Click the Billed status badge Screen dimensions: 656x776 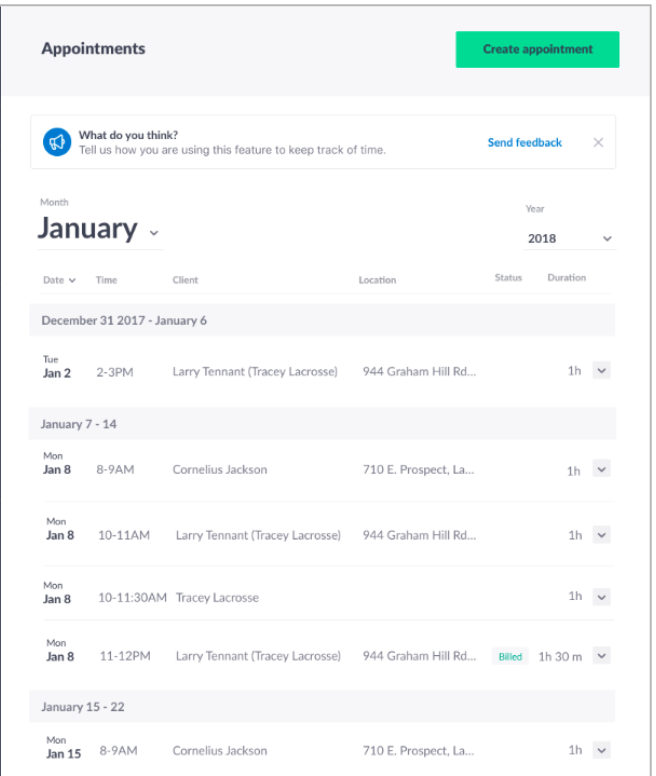point(510,657)
